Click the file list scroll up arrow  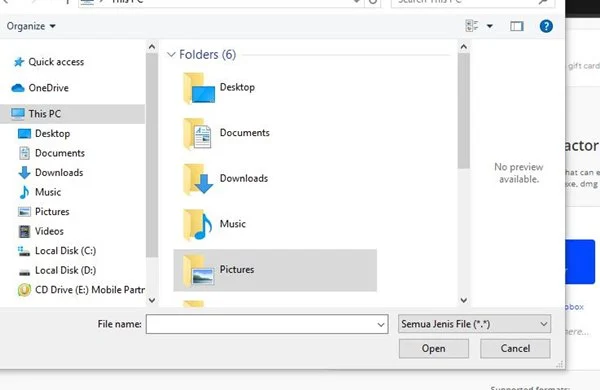[464, 47]
